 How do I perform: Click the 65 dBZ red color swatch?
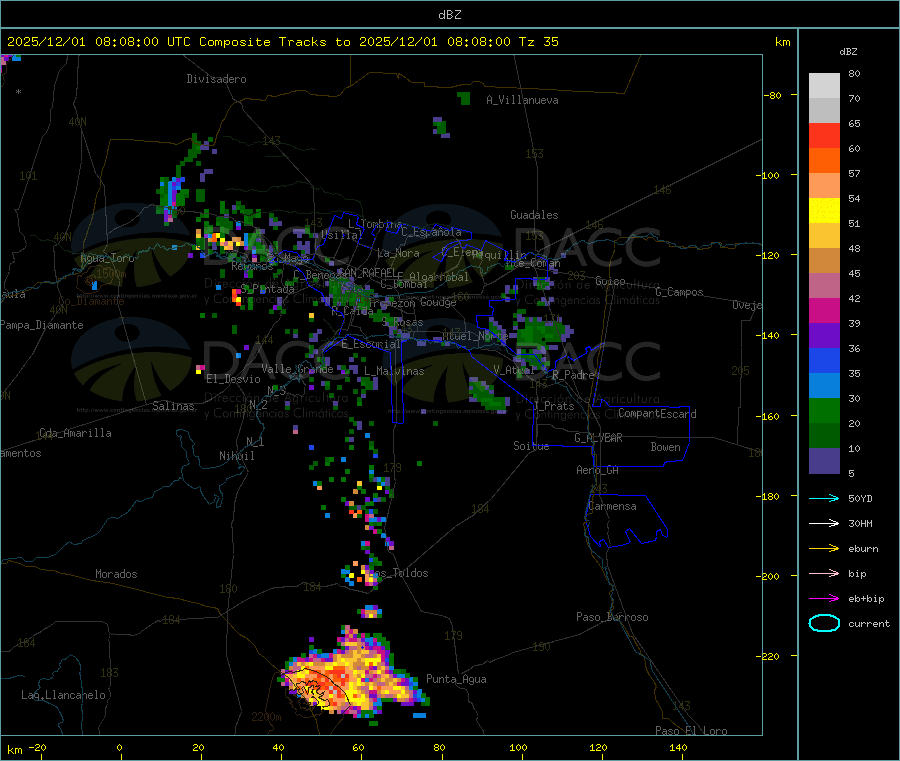tap(824, 135)
